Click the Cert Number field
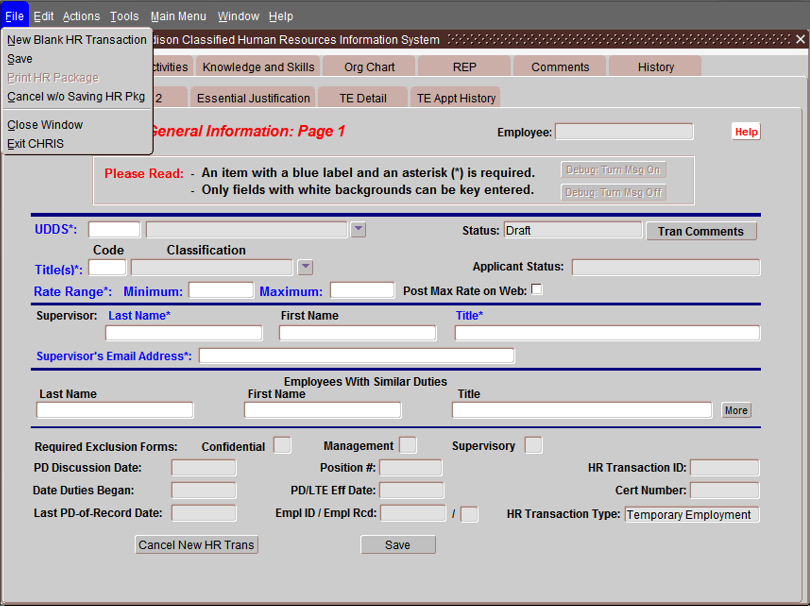This screenshot has width=810, height=606. click(725, 490)
